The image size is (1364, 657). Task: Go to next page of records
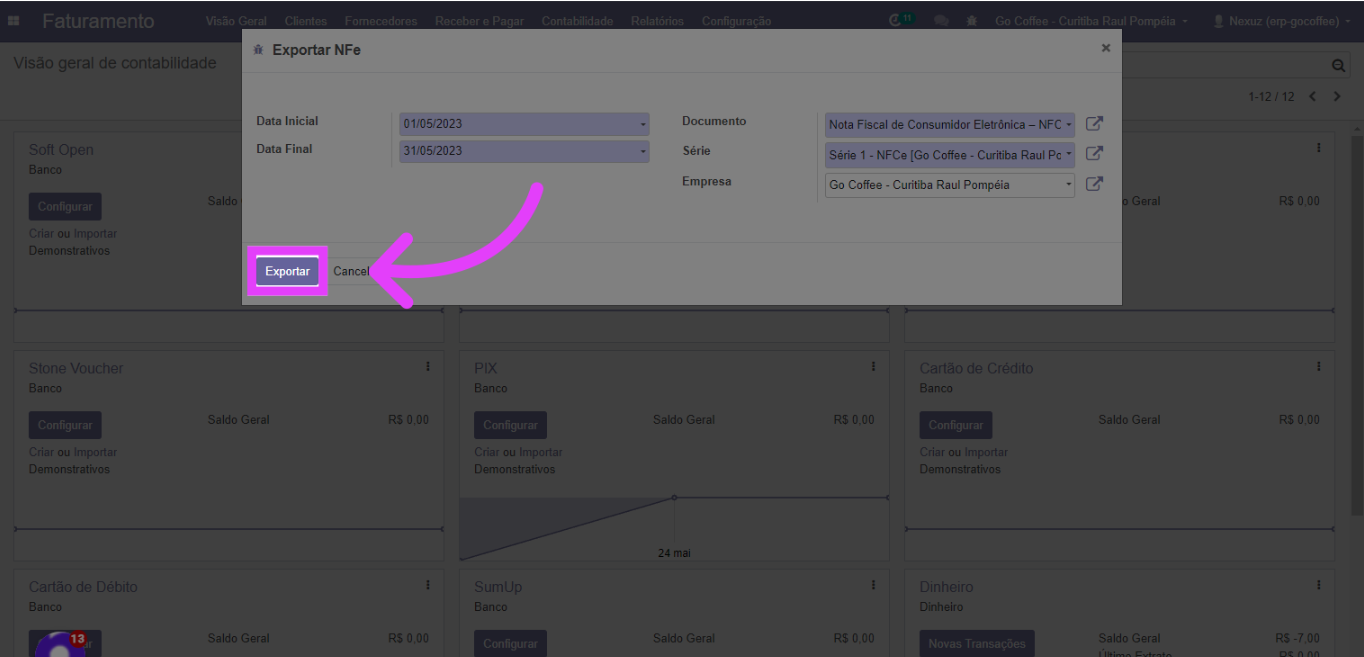point(1337,96)
